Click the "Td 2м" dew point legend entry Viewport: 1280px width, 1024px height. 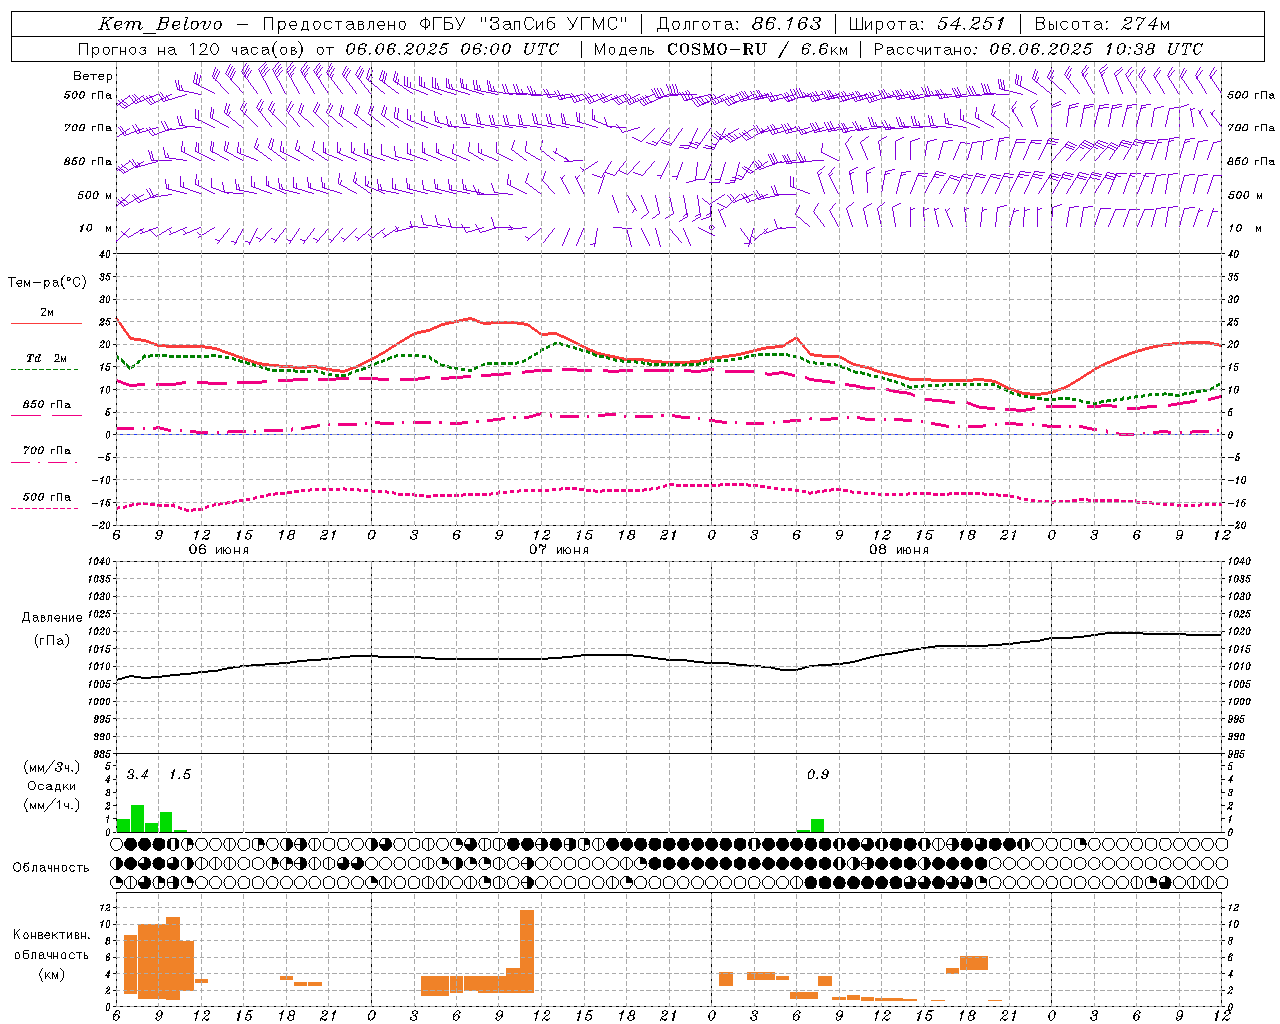[x=46, y=358]
